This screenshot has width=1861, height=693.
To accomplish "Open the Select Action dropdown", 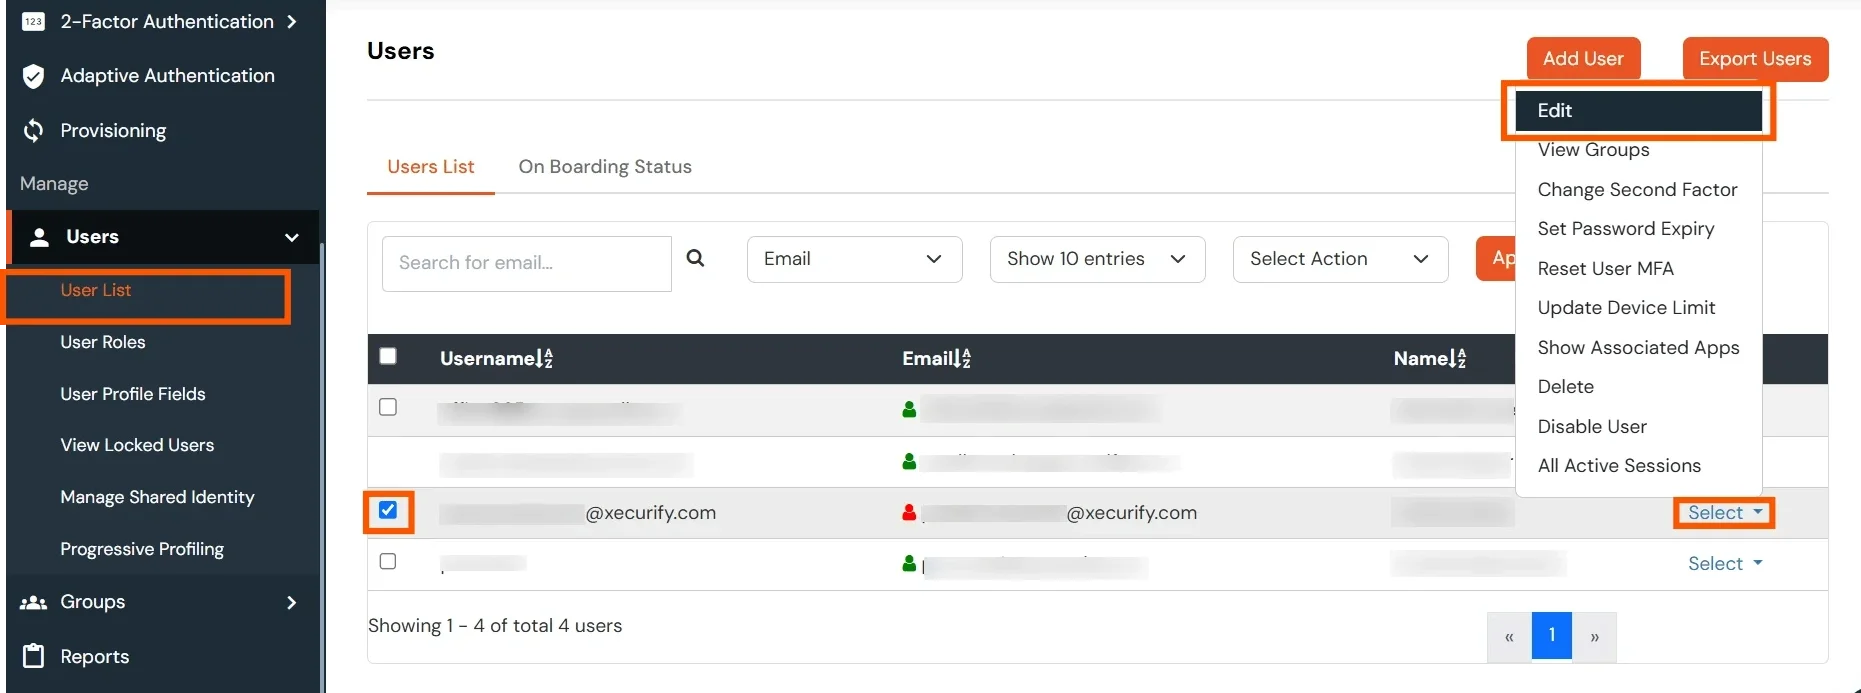I will [x=1340, y=259].
